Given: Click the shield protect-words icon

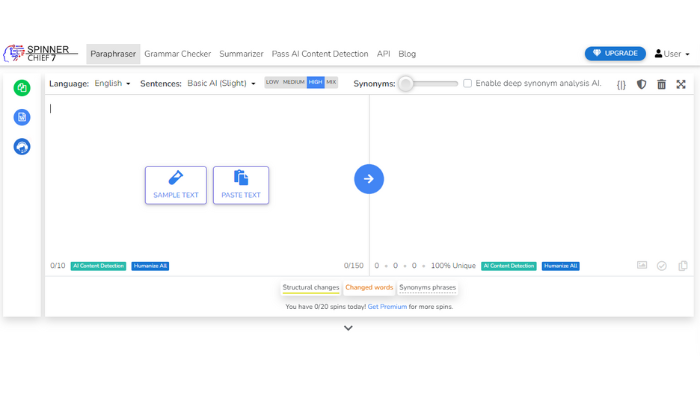Looking at the screenshot, I should (642, 84).
